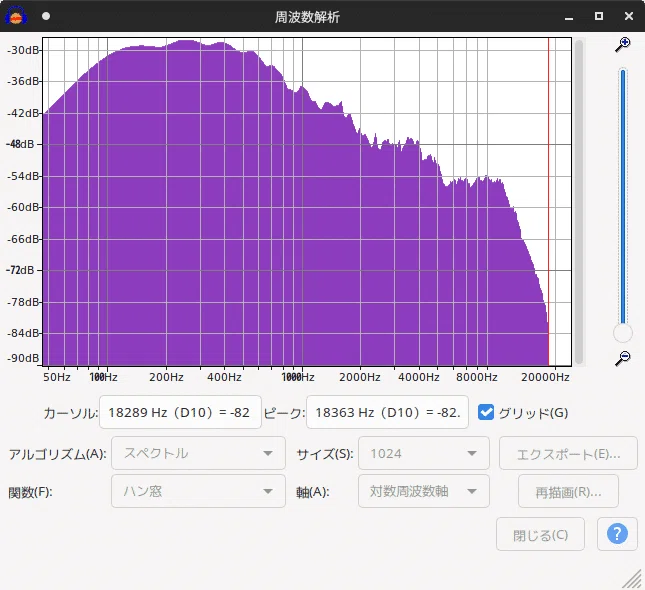Open help with the question mark icon
The width and height of the screenshot is (645, 590).
(x=617, y=534)
